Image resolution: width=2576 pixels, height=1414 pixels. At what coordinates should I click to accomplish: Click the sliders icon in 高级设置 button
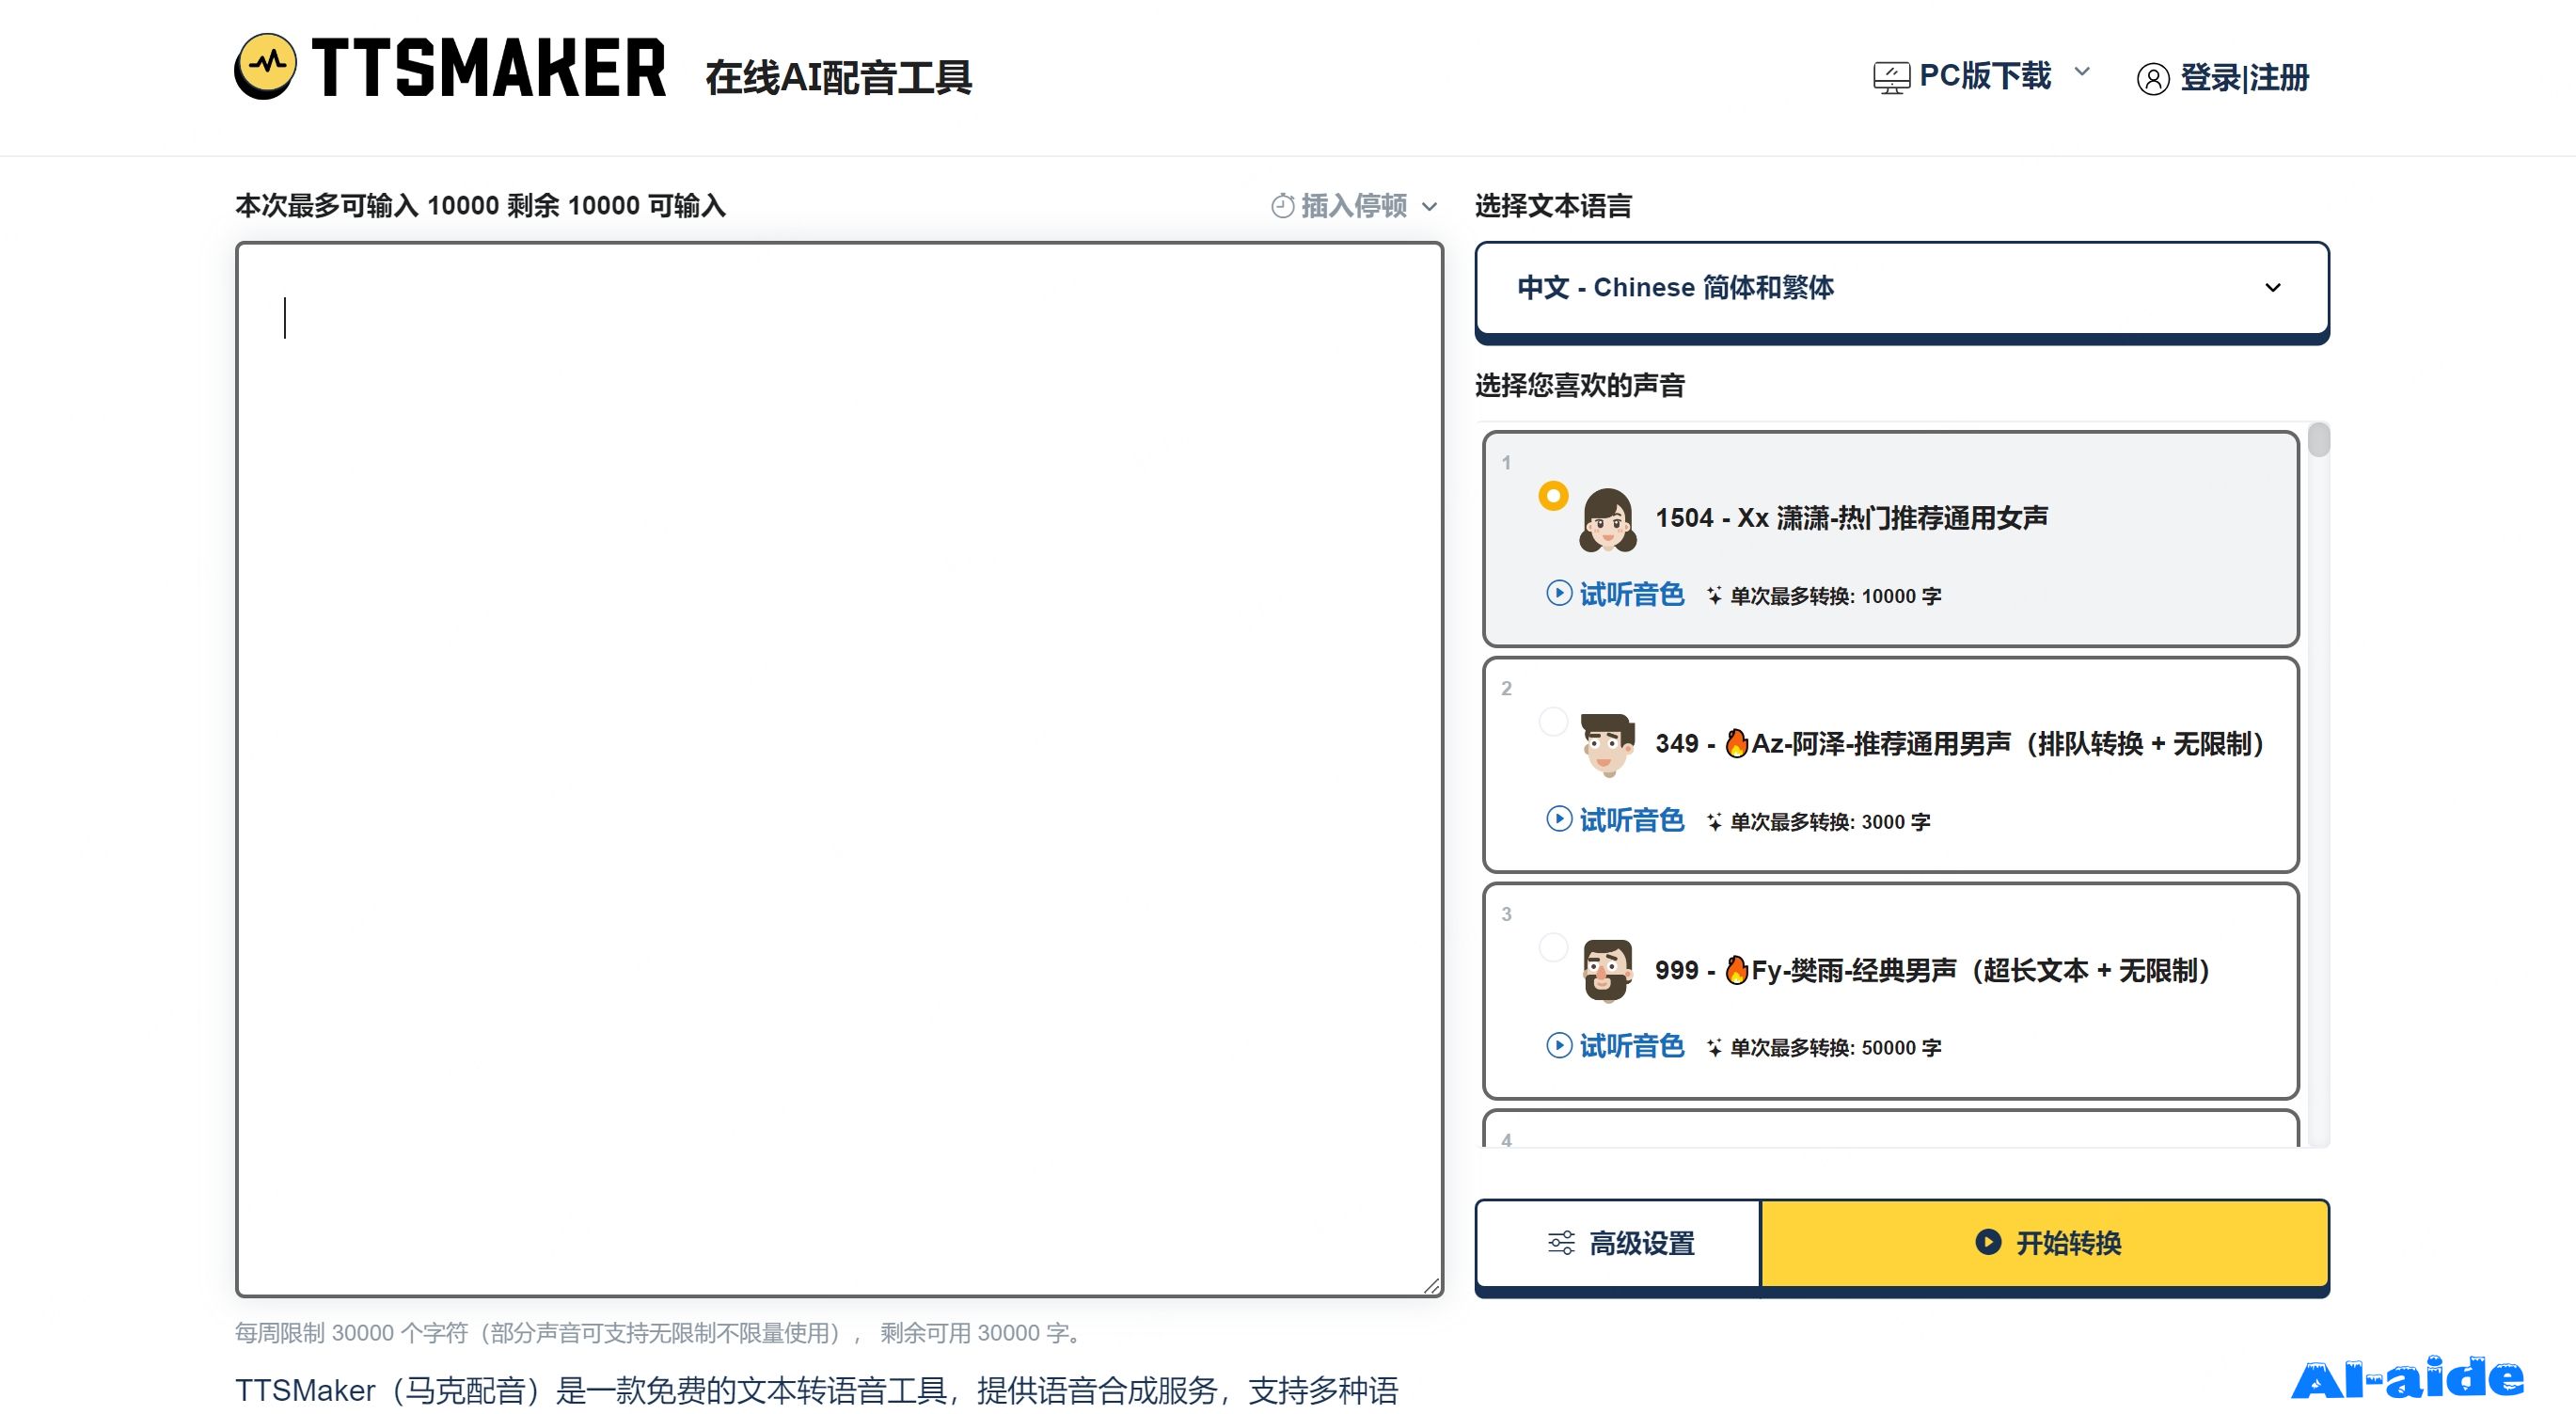click(1561, 1243)
